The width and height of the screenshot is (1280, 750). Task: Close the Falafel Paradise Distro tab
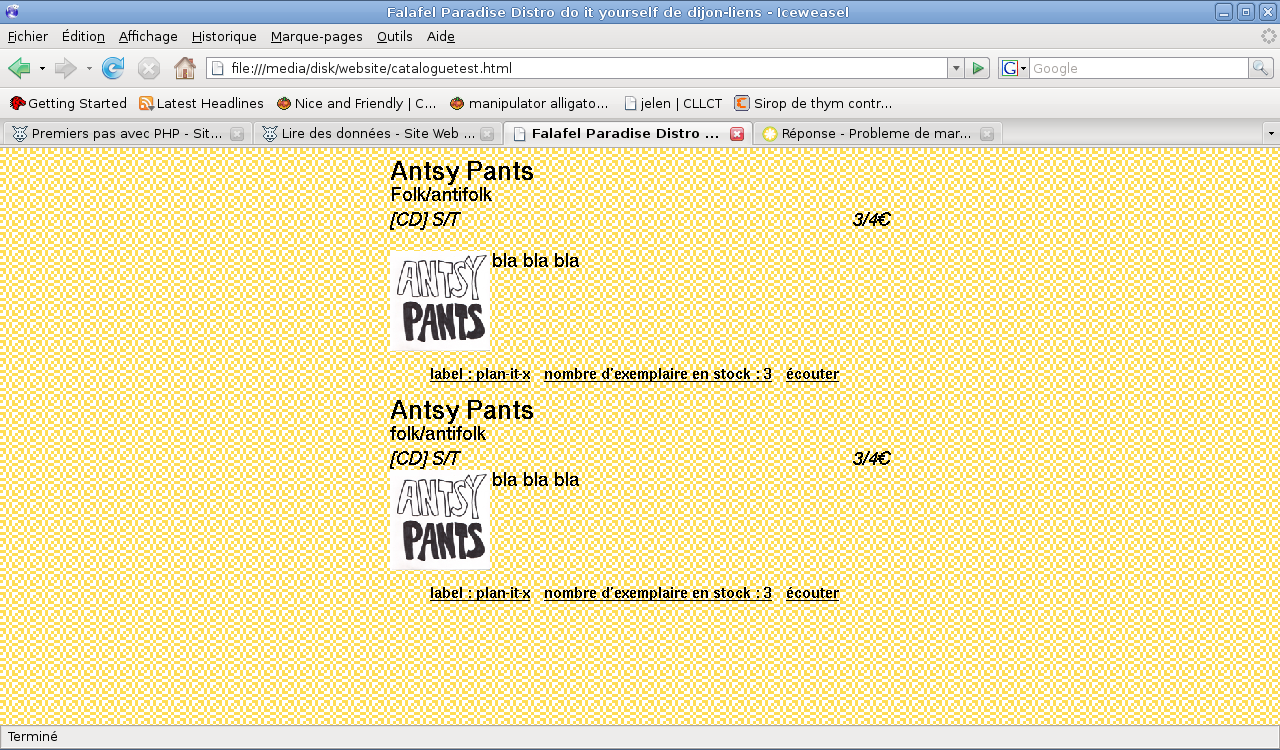pyautogui.click(x=737, y=134)
